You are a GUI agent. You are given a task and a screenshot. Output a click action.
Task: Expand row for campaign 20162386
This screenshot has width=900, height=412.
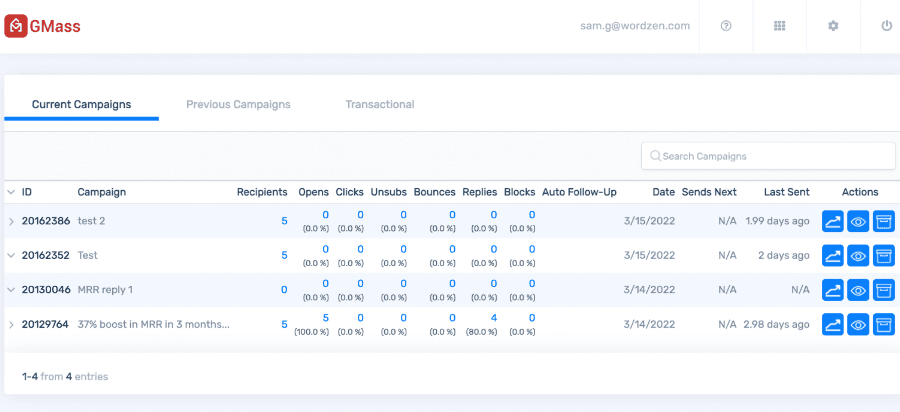coord(11,221)
